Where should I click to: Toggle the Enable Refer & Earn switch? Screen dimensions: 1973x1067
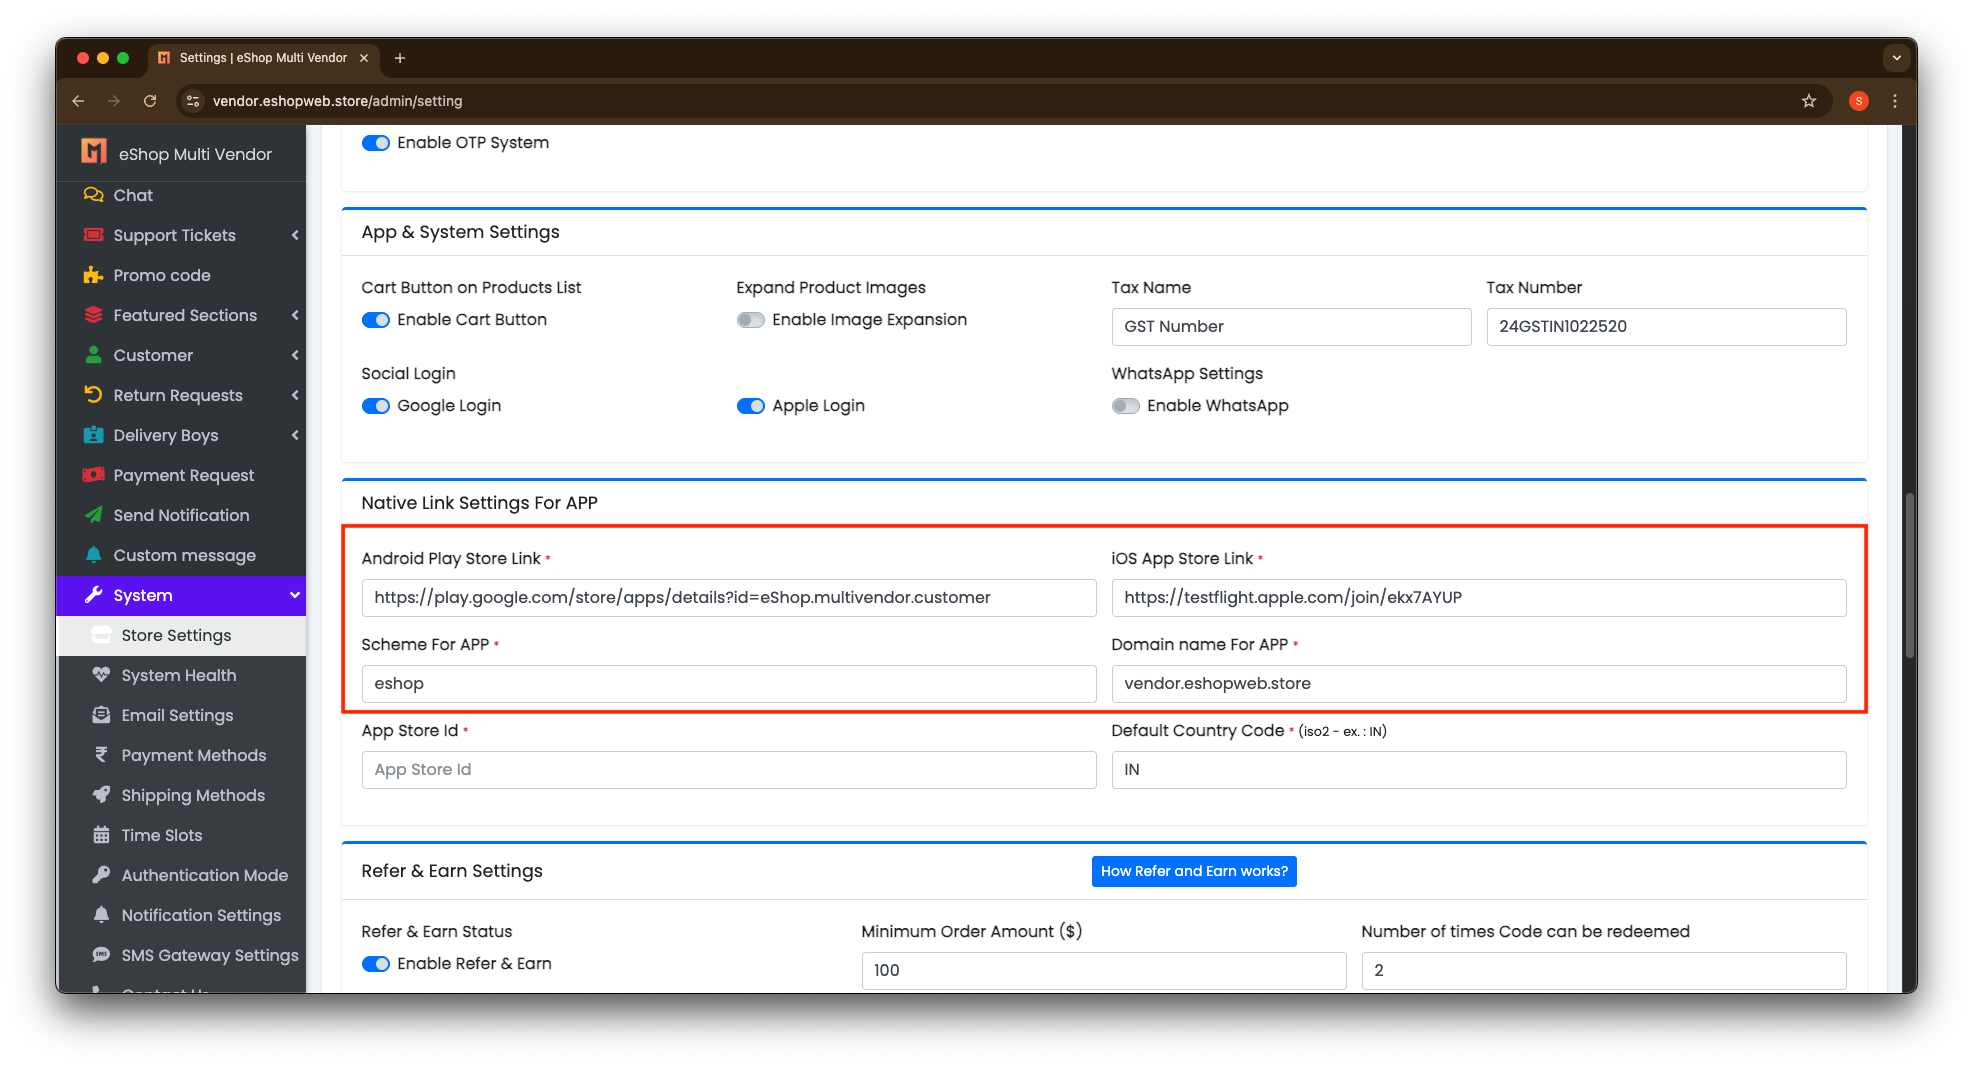(376, 964)
